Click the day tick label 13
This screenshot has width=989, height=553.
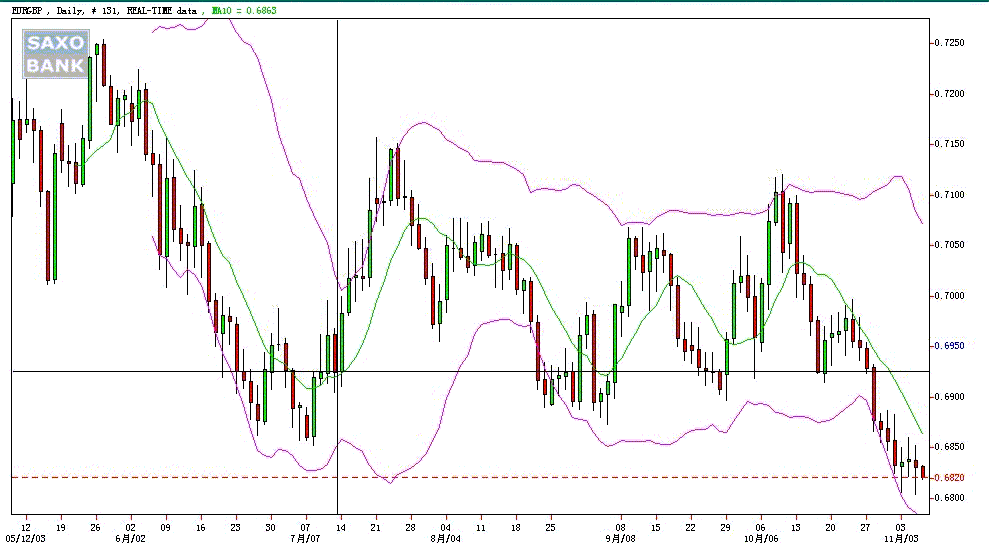coord(796,528)
